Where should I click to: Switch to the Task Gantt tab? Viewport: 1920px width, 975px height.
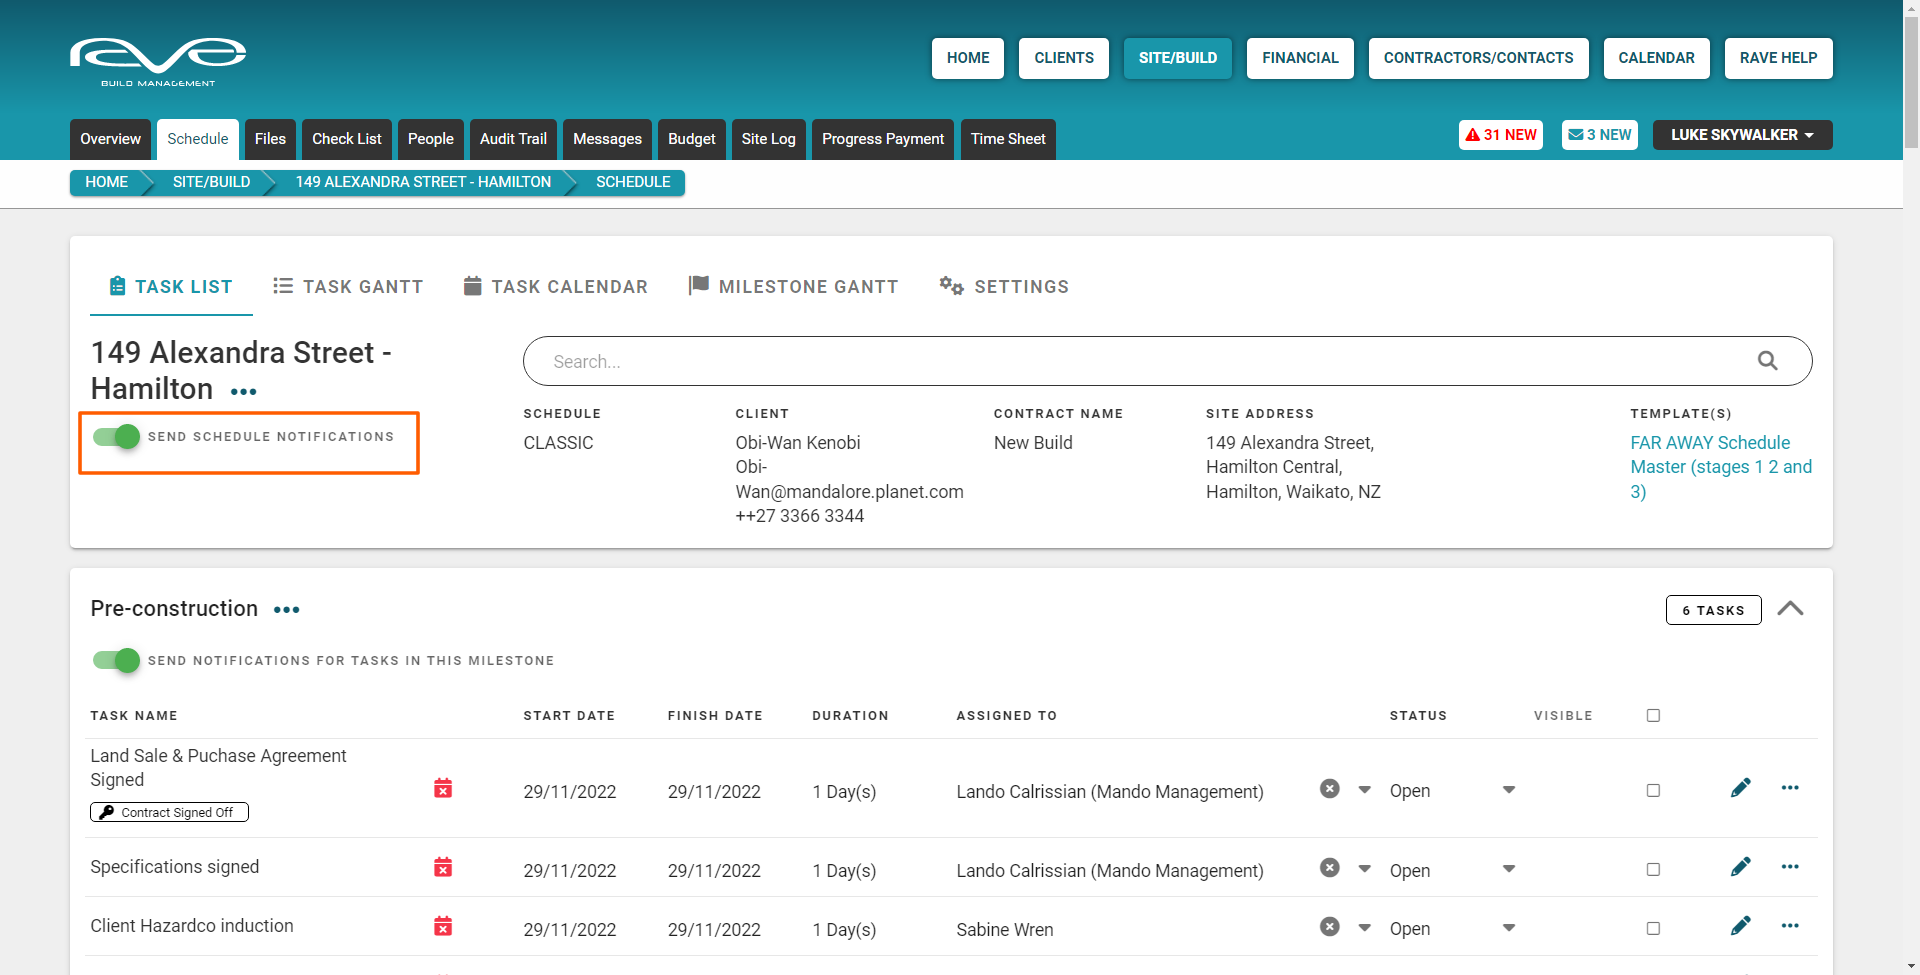pyautogui.click(x=348, y=287)
